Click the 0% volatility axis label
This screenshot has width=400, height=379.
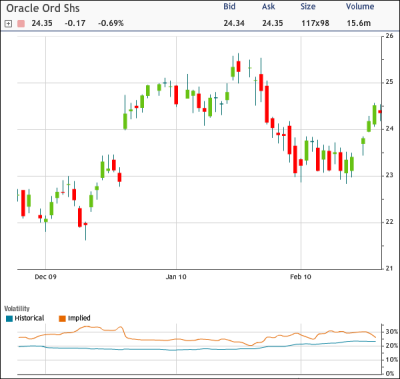(x=390, y=374)
